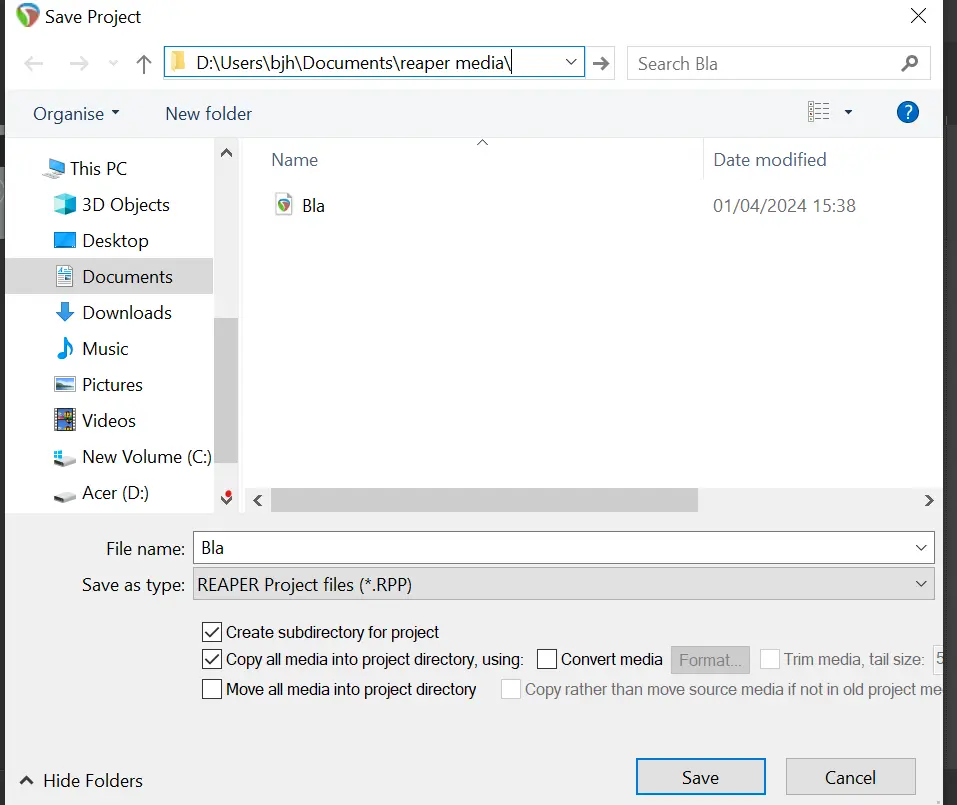
Task: Expand the Save as type dropdown
Action: click(x=920, y=584)
